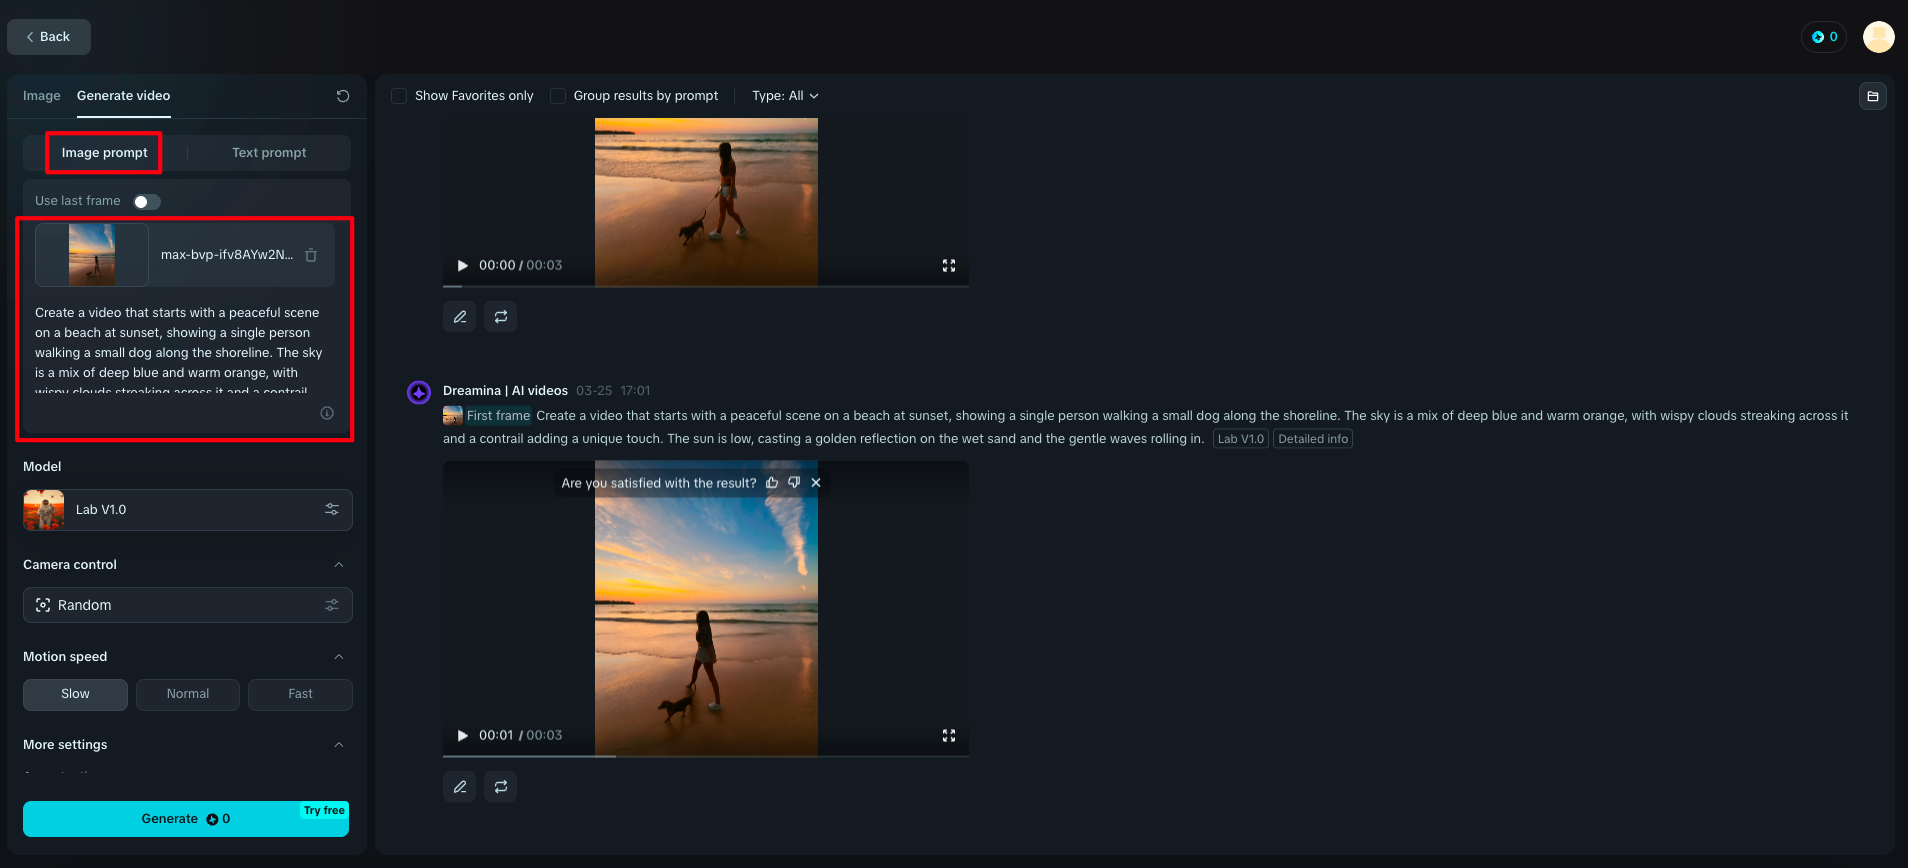Click the First frame thumbnail in the prompt

[453, 416]
